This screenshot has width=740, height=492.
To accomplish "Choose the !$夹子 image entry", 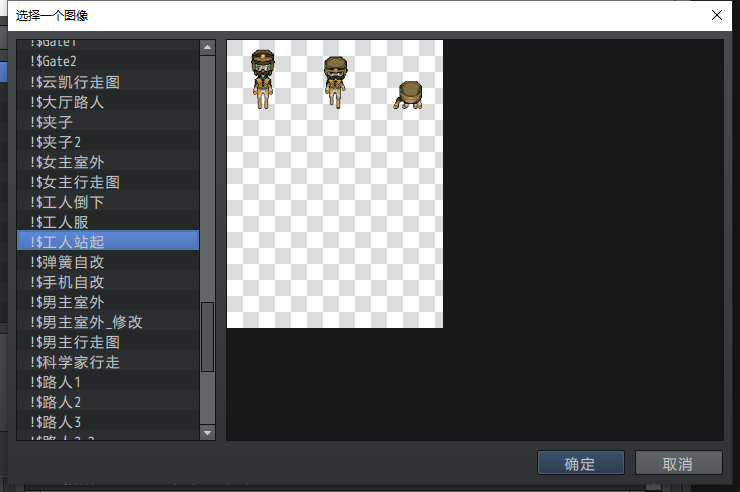I will (108, 122).
